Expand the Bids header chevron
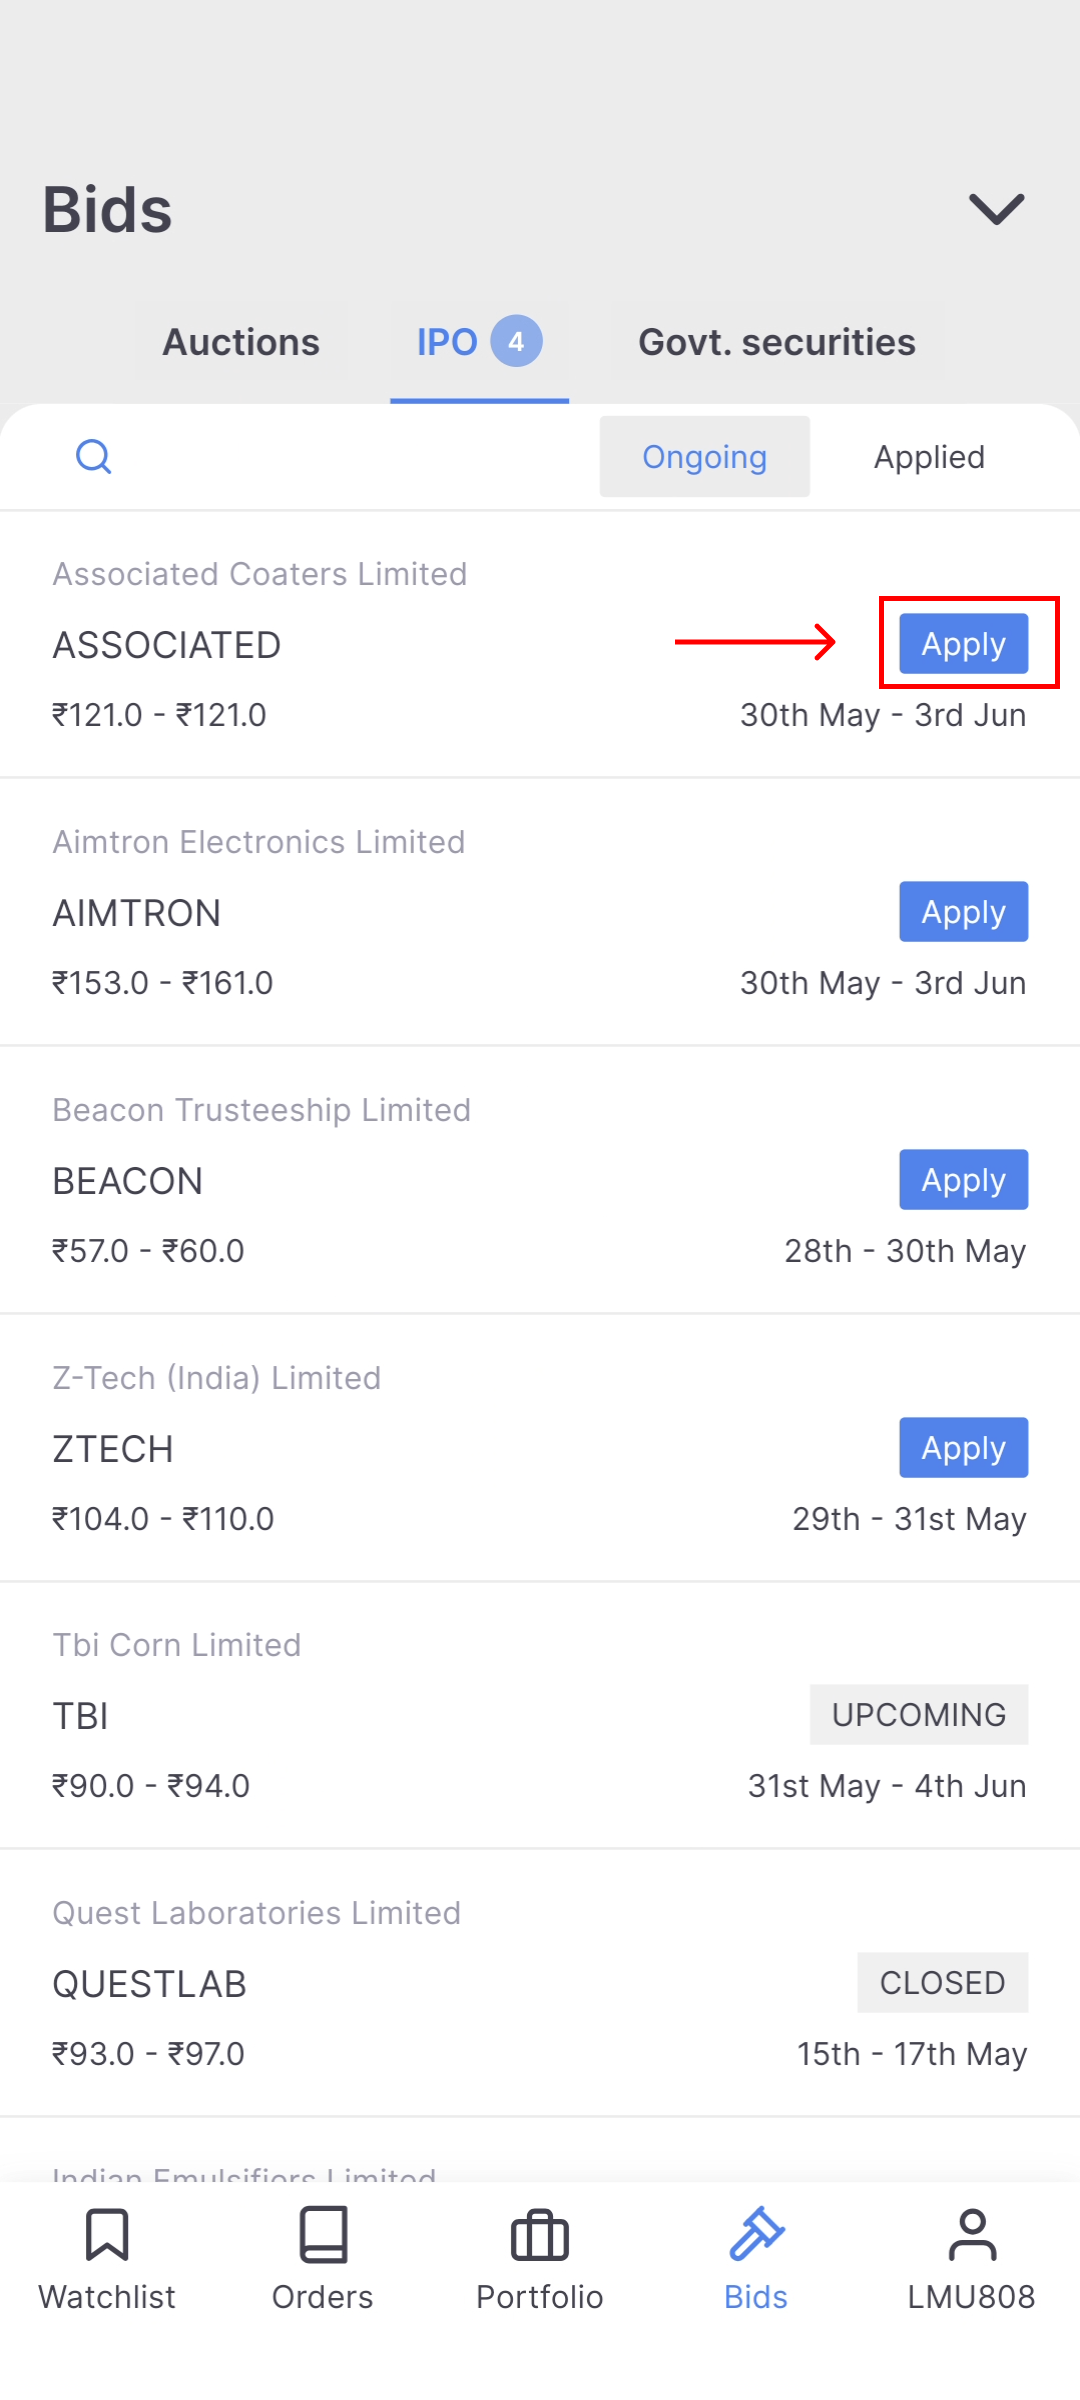 pos(997,209)
